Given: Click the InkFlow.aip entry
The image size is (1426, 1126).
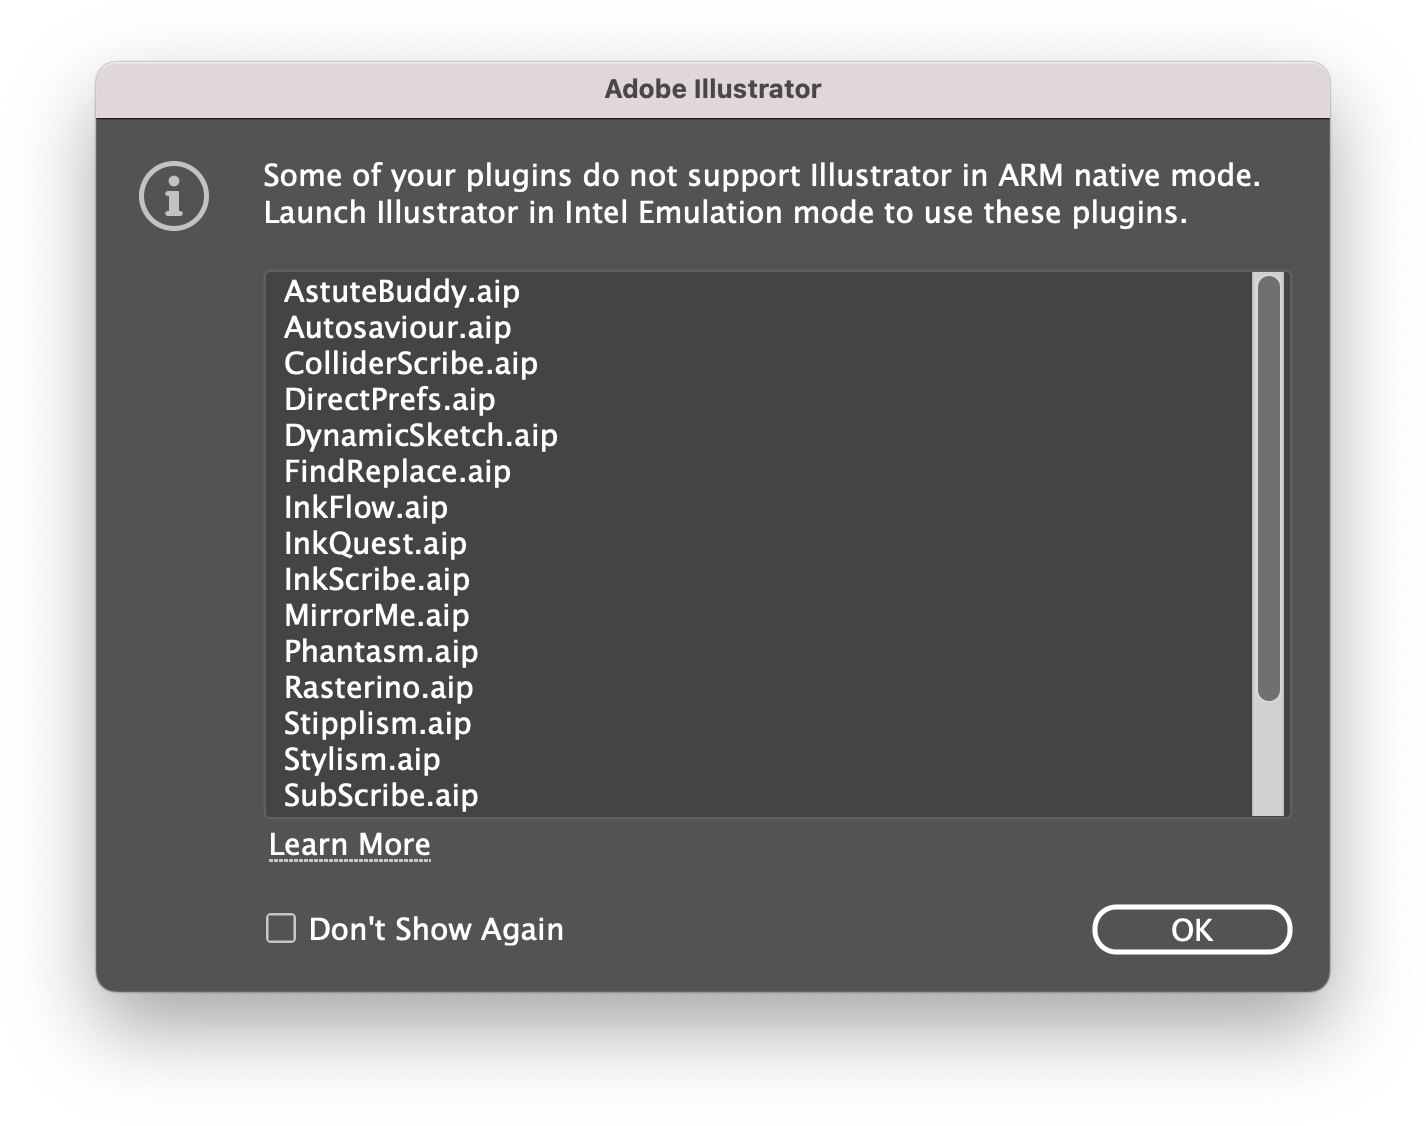Looking at the screenshot, I should pyautogui.click(x=365, y=508).
